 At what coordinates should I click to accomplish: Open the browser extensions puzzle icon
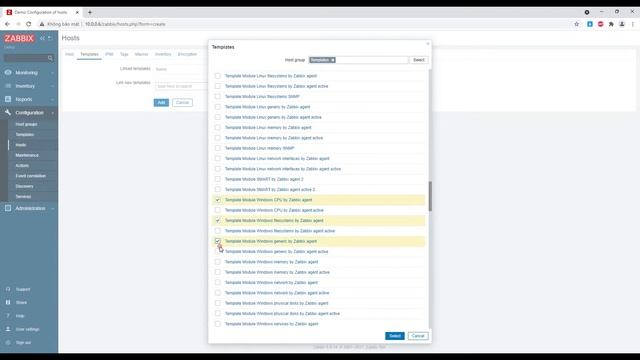click(611, 24)
